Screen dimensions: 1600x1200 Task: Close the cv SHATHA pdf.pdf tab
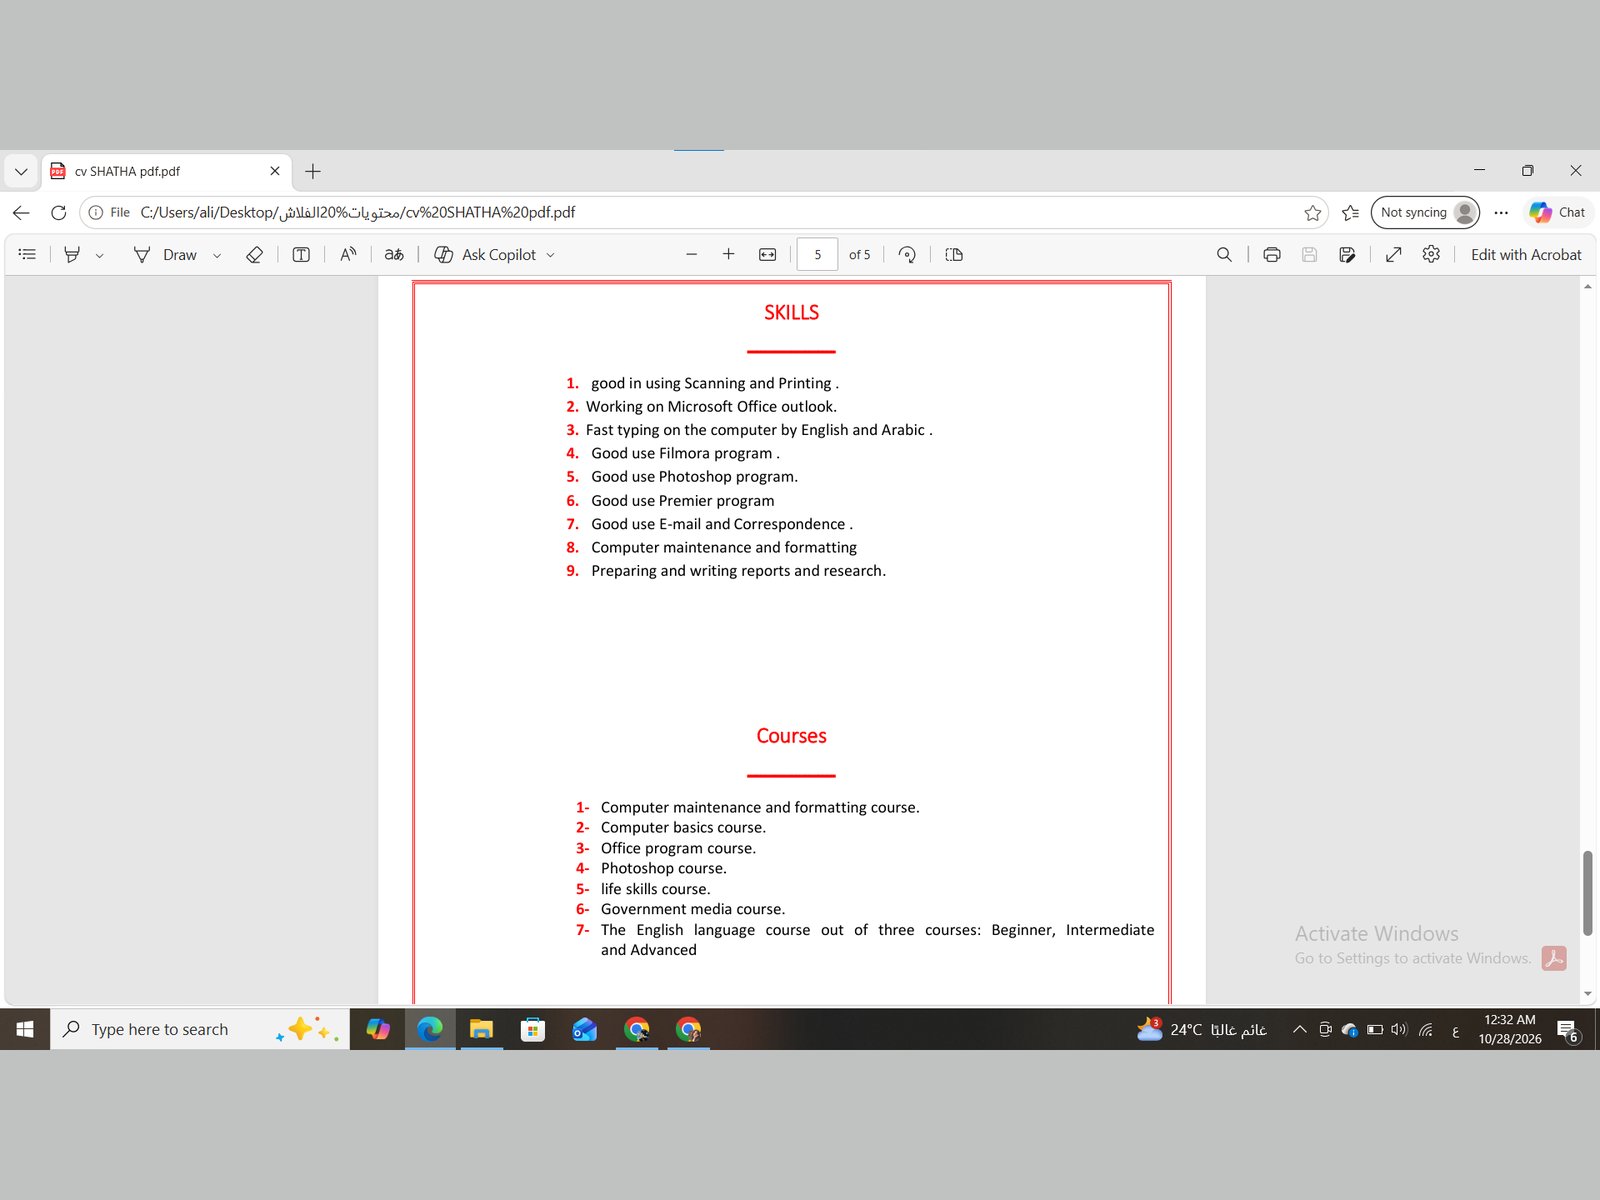click(x=275, y=171)
